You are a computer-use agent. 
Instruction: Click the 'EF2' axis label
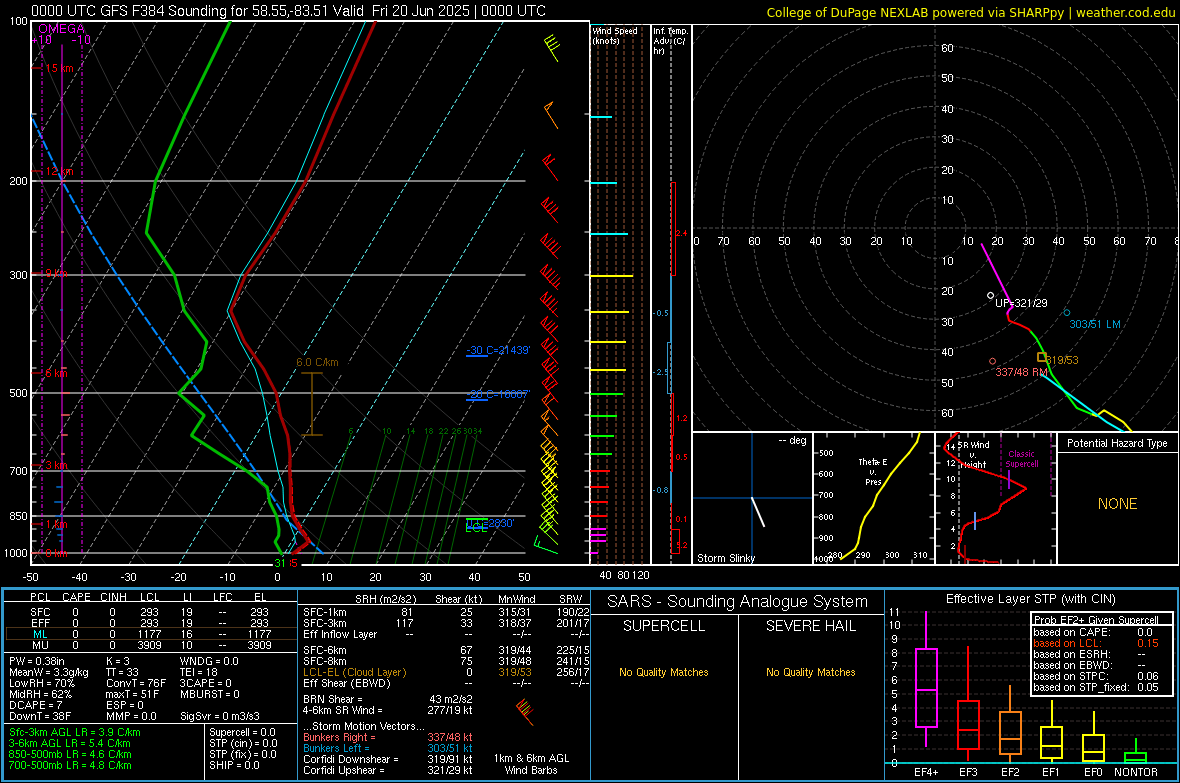pyautogui.click(x=1010, y=772)
